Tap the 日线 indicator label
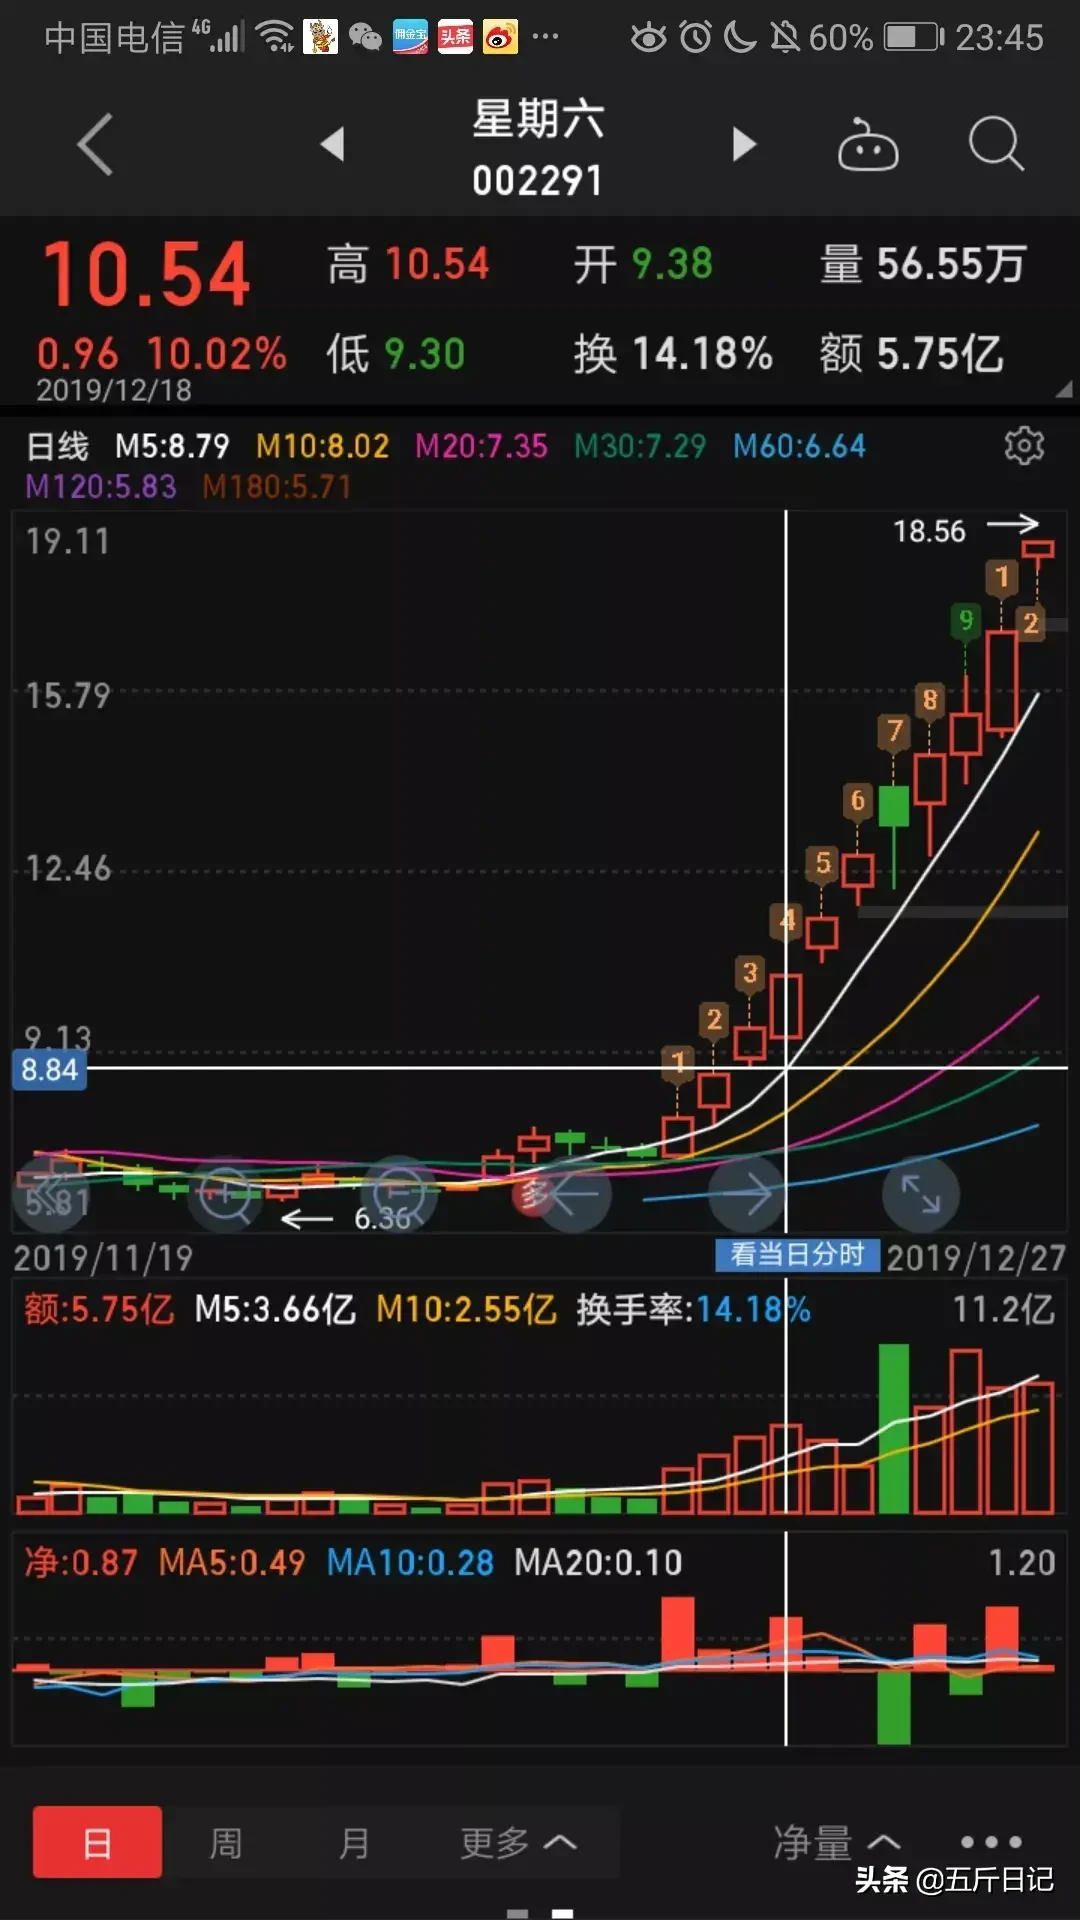 57,445
